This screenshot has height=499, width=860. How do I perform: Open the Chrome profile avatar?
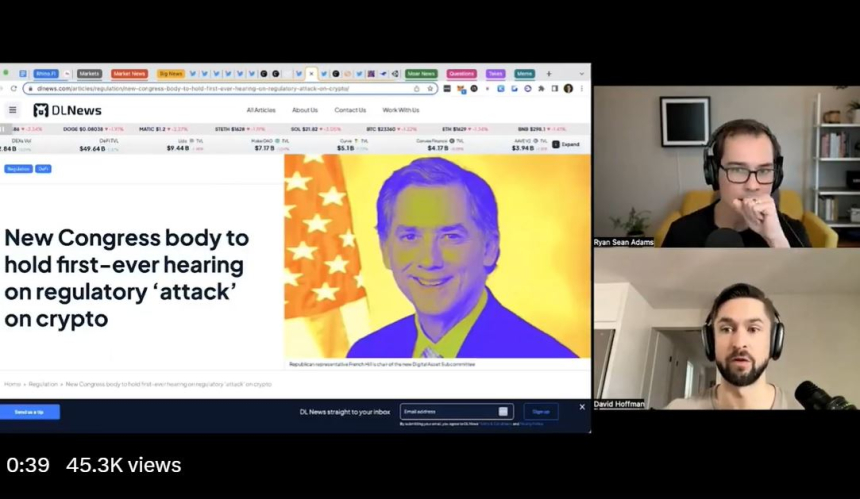(568, 88)
